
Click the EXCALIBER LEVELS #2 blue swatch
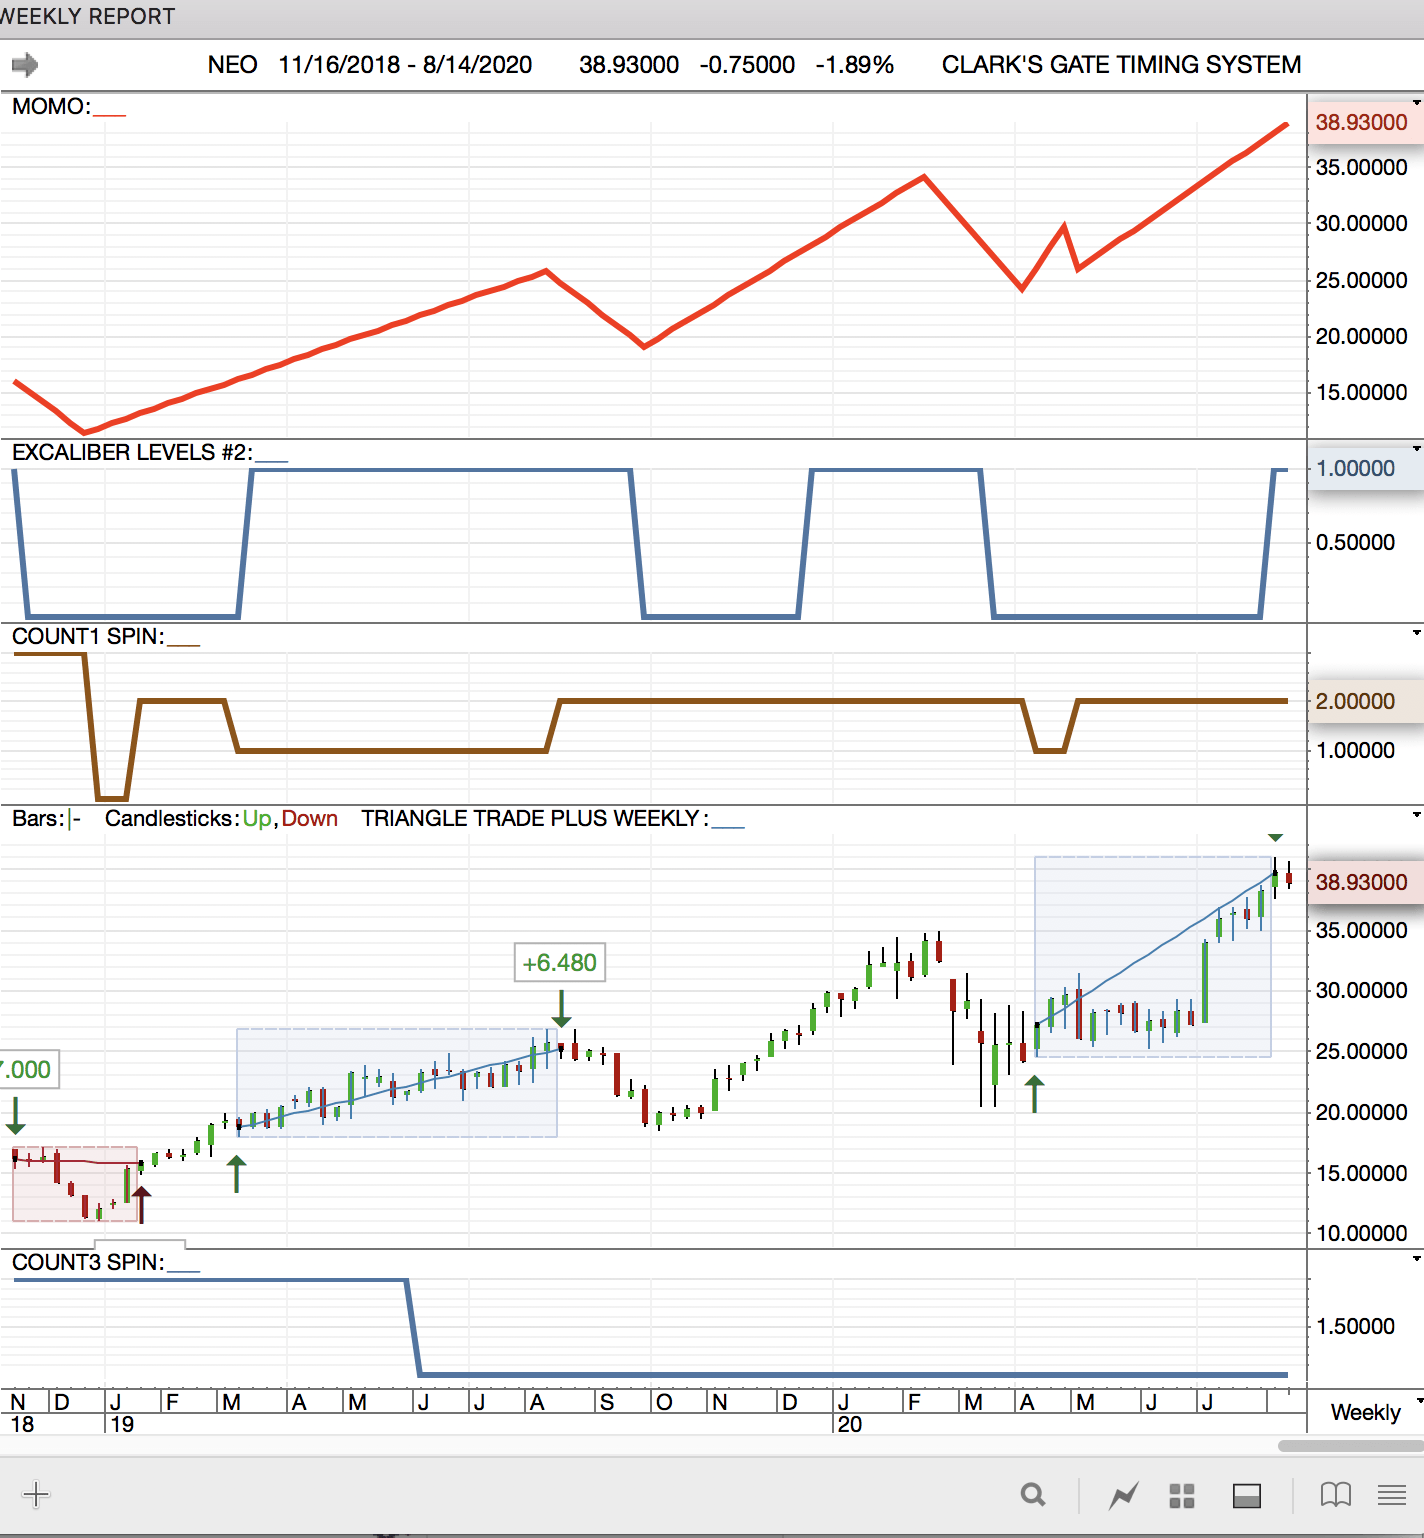271,459
